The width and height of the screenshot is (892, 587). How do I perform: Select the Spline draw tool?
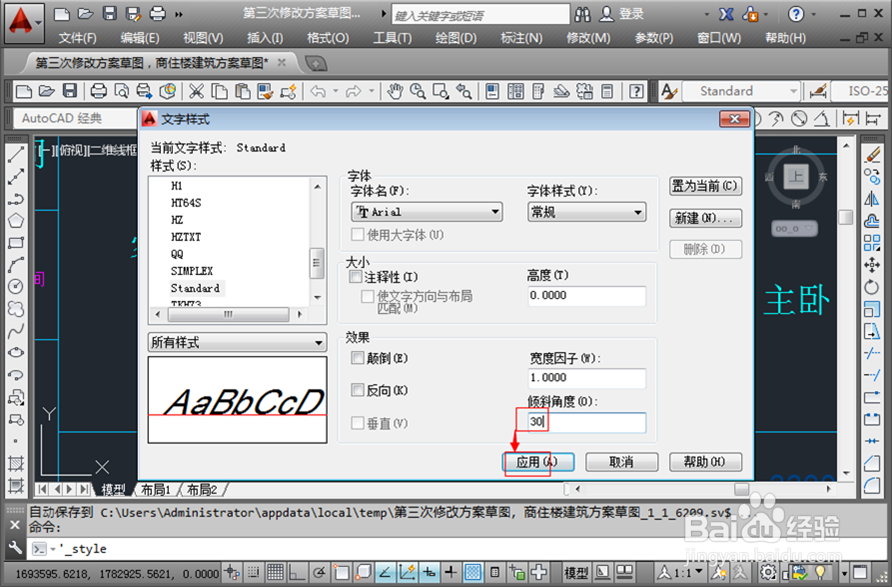[x=16, y=330]
